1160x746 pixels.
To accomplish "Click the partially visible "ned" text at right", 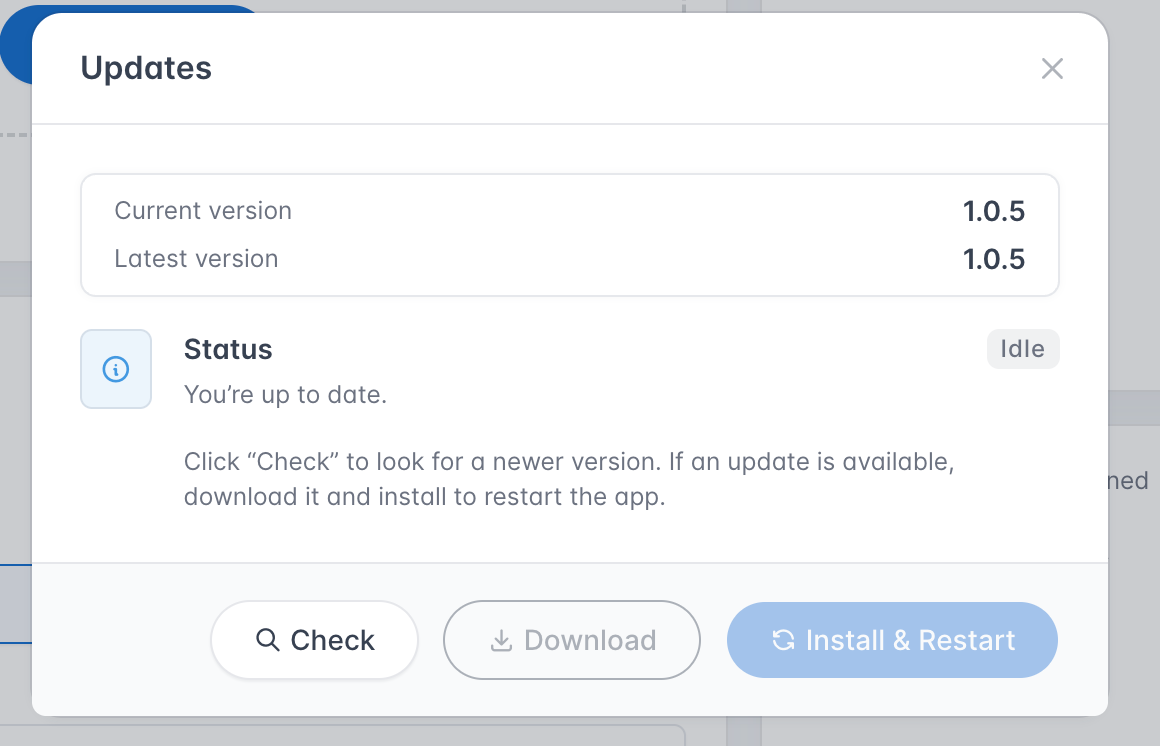I will pos(1128,480).
